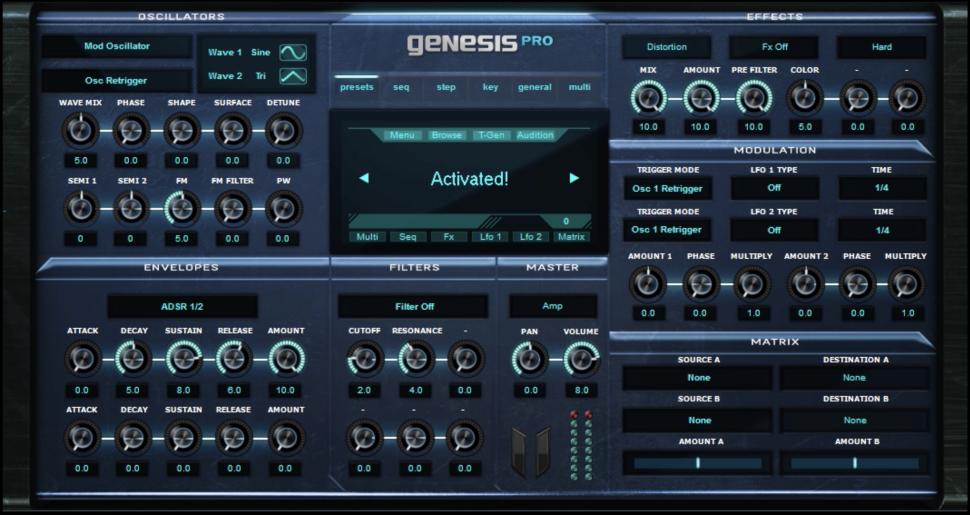Switch to the key tab
970x515 pixels.
(x=490, y=87)
